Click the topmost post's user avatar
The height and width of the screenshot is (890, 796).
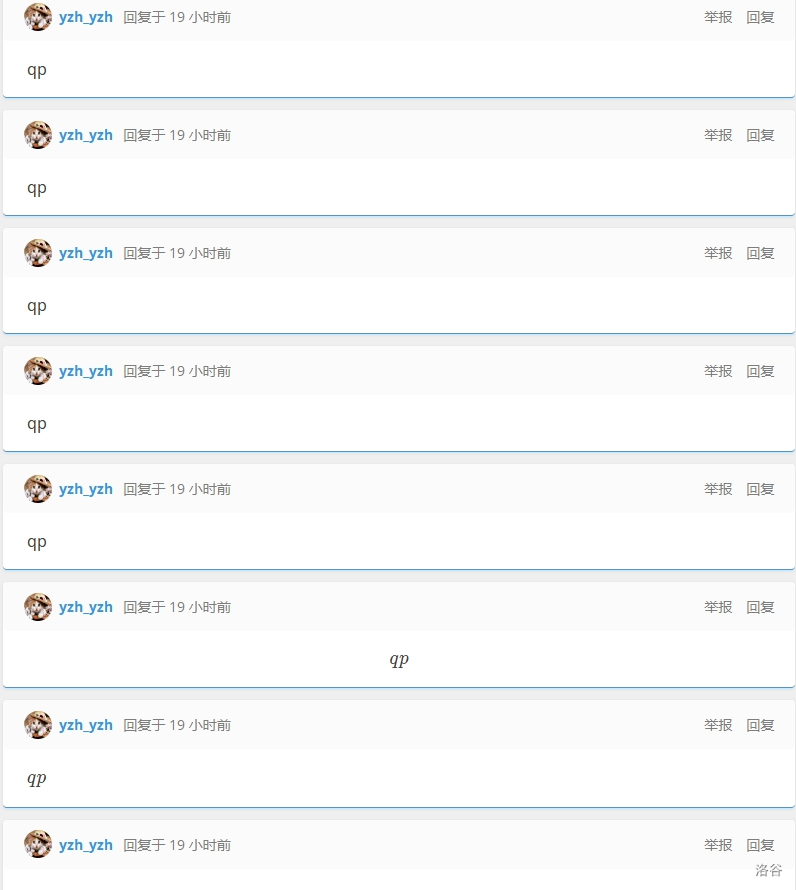click(x=38, y=17)
